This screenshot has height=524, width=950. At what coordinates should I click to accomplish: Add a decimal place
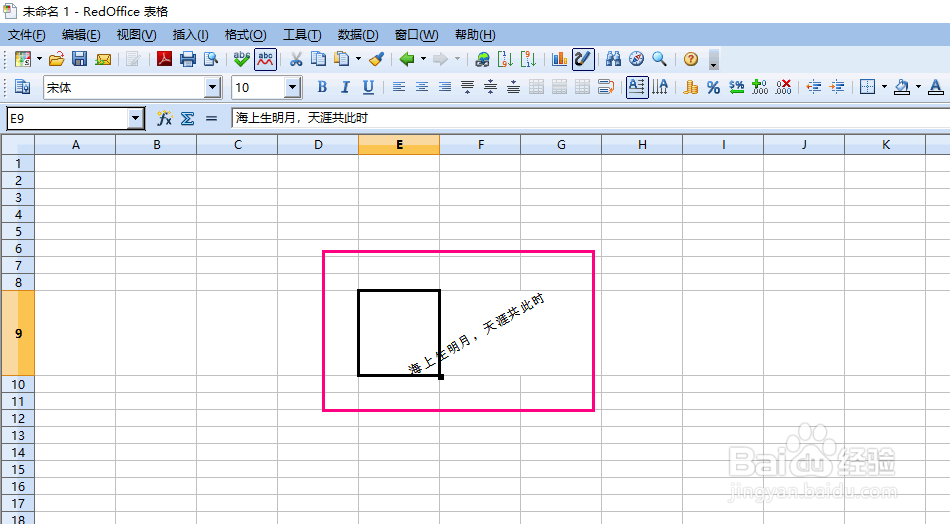[x=760, y=87]
